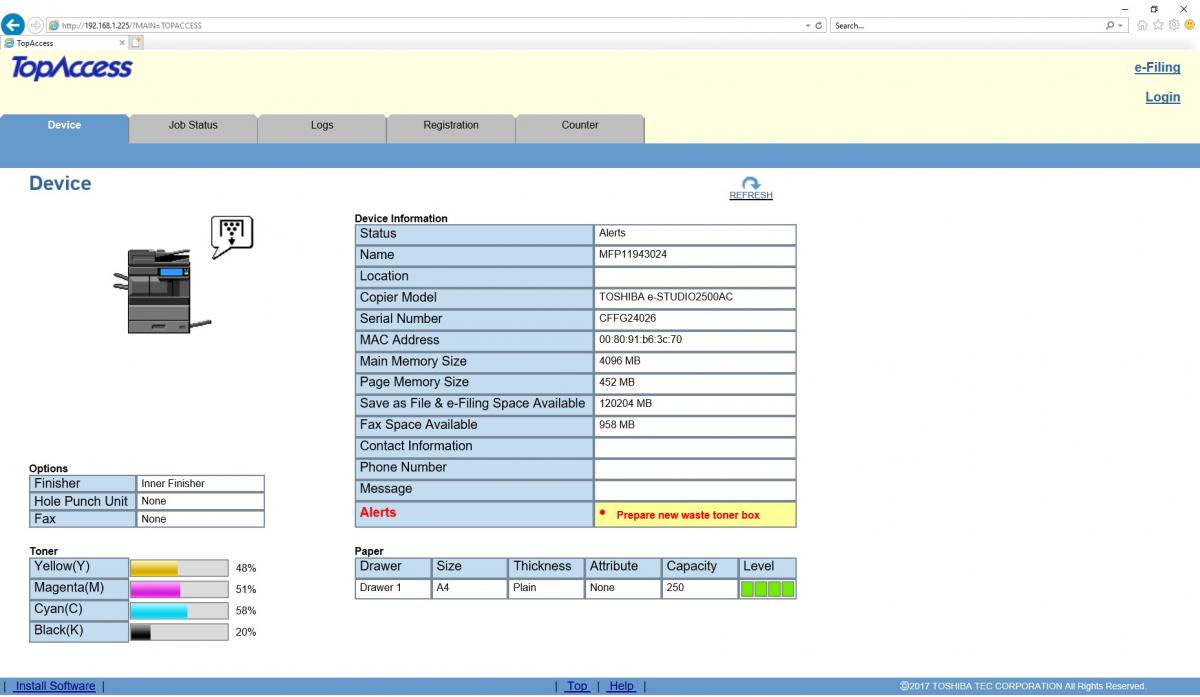Open the e-Filing link
1200x697 pixels.
coord(1157,68)
